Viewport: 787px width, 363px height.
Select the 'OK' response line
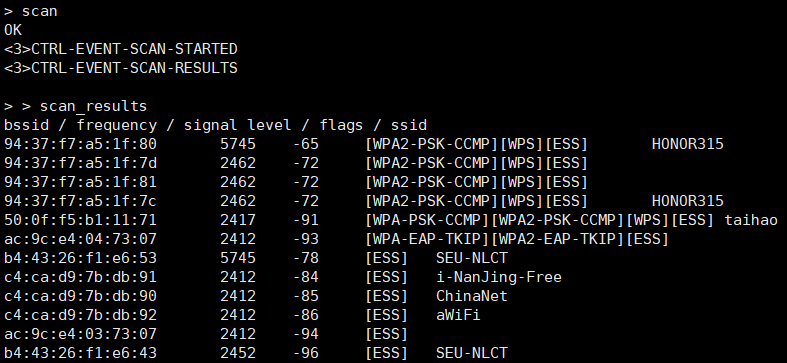pyautogui.click(x=13, y=30)
